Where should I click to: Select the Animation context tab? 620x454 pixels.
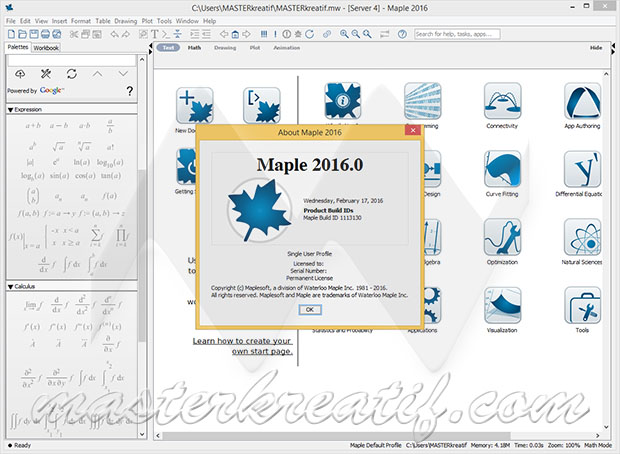point(287,47)
